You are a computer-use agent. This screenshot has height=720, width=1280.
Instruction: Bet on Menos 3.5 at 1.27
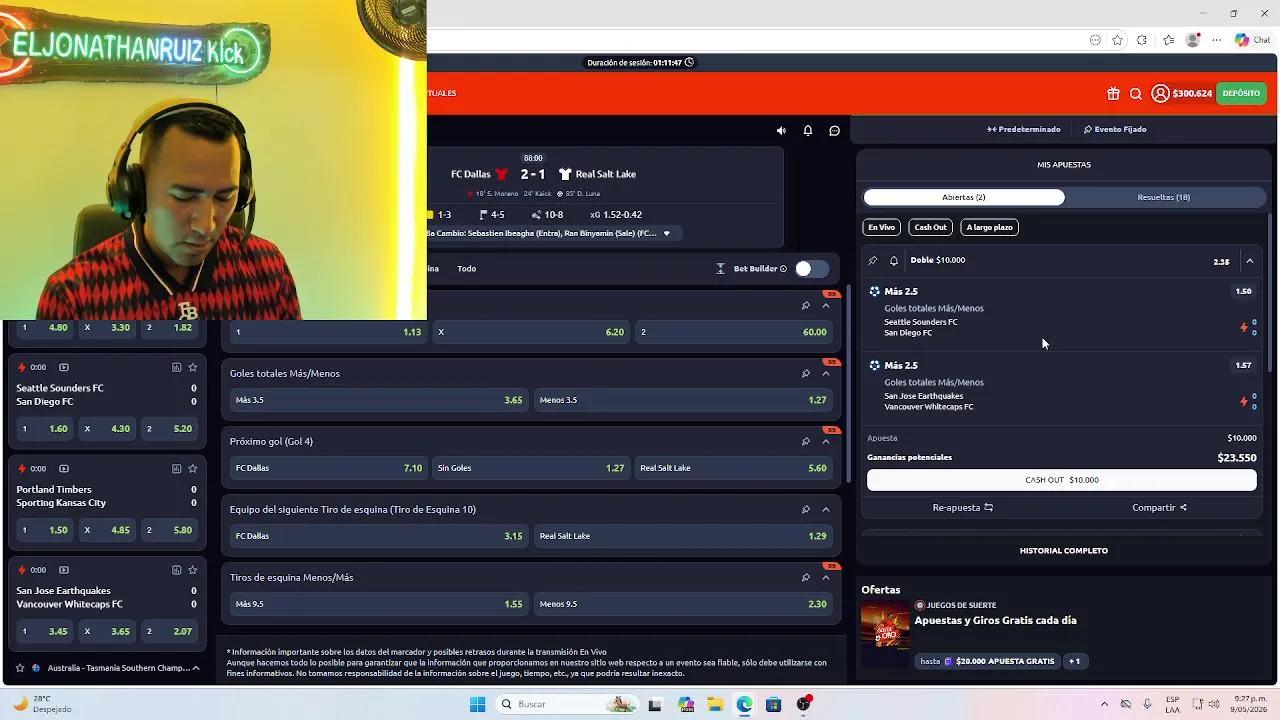683,400
